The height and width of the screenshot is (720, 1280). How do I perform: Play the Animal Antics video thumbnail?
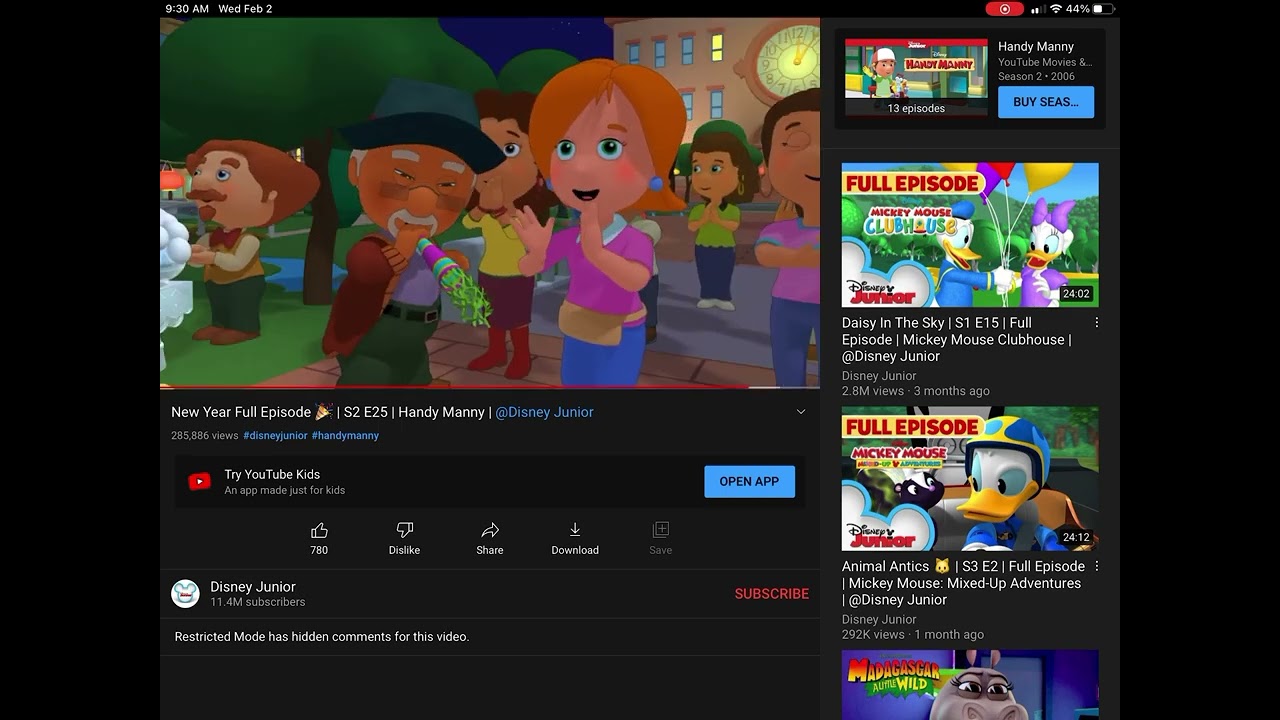970,478
